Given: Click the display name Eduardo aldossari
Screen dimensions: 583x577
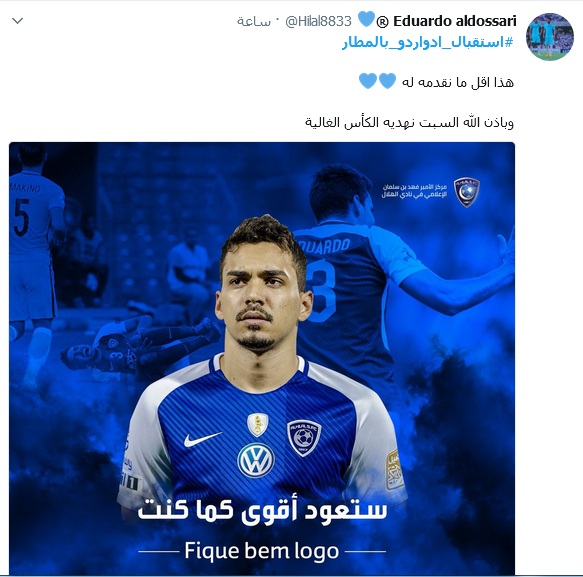Looking at the screenshot, I should point(455,21).
